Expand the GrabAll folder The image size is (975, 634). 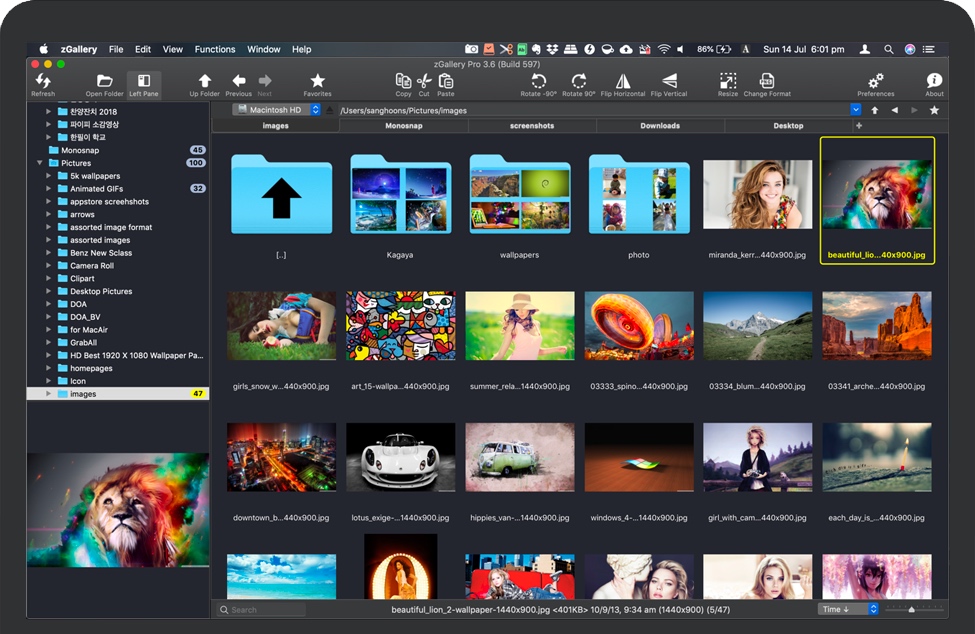[x=49, y=342]
